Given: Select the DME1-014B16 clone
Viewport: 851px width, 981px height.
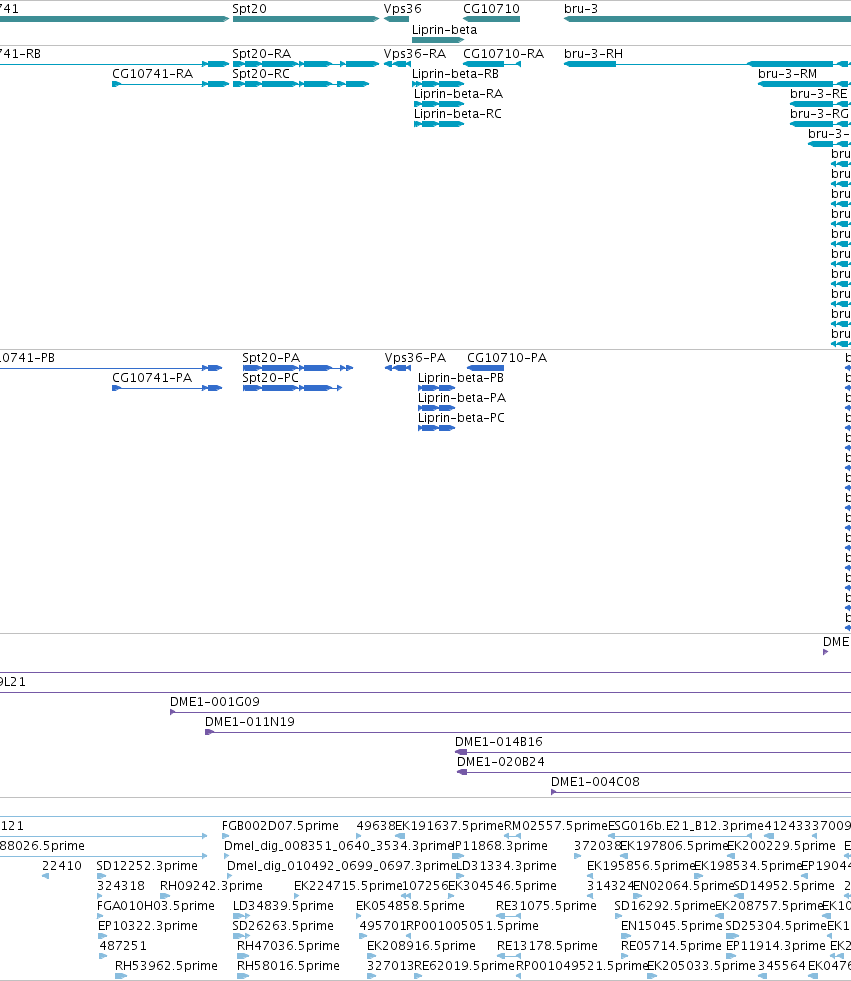Looking at the screenshot, I should tap(653, 752).
